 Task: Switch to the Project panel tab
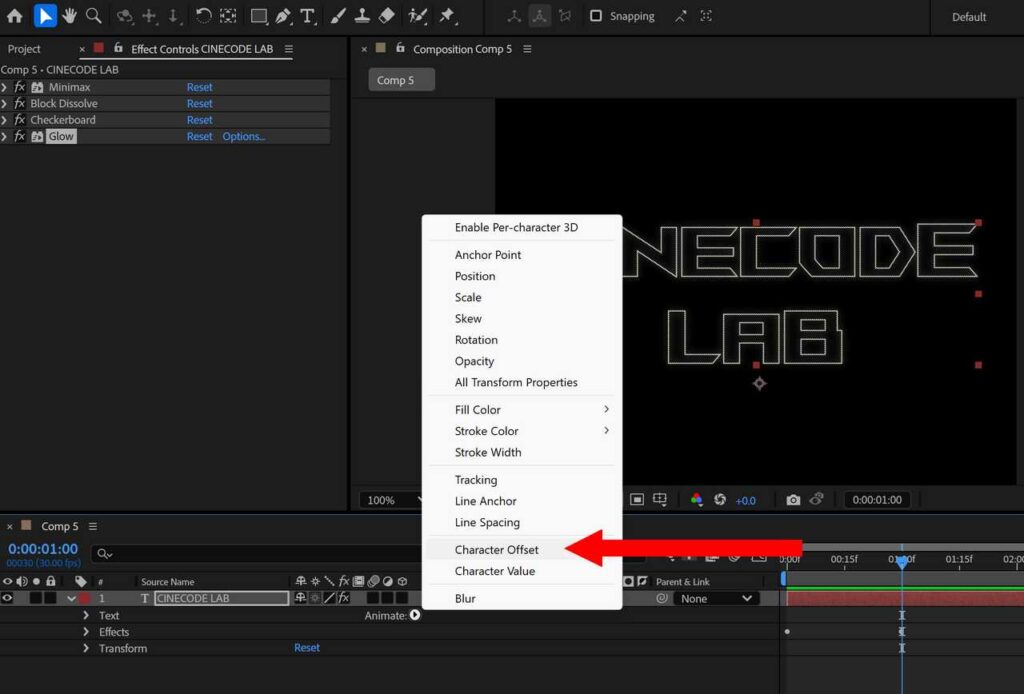[24, 49]
